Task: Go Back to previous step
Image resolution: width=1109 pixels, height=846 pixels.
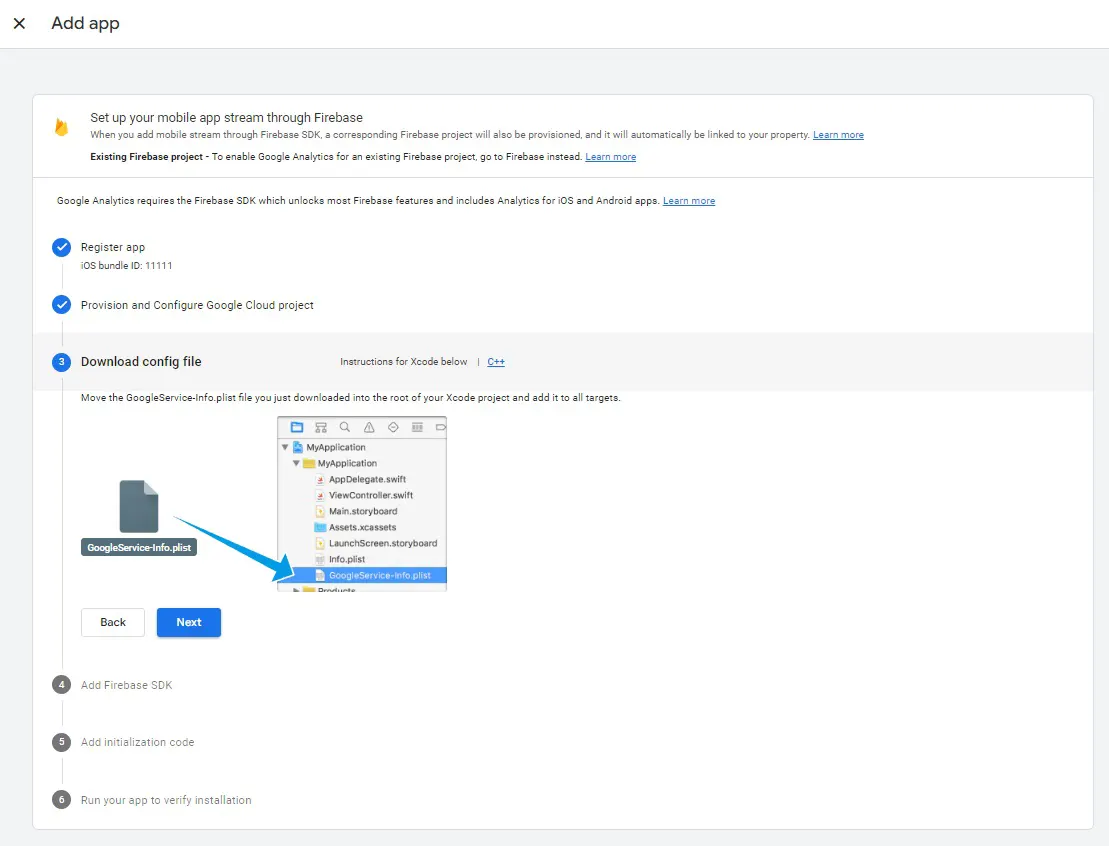Action: pos(112,622)
